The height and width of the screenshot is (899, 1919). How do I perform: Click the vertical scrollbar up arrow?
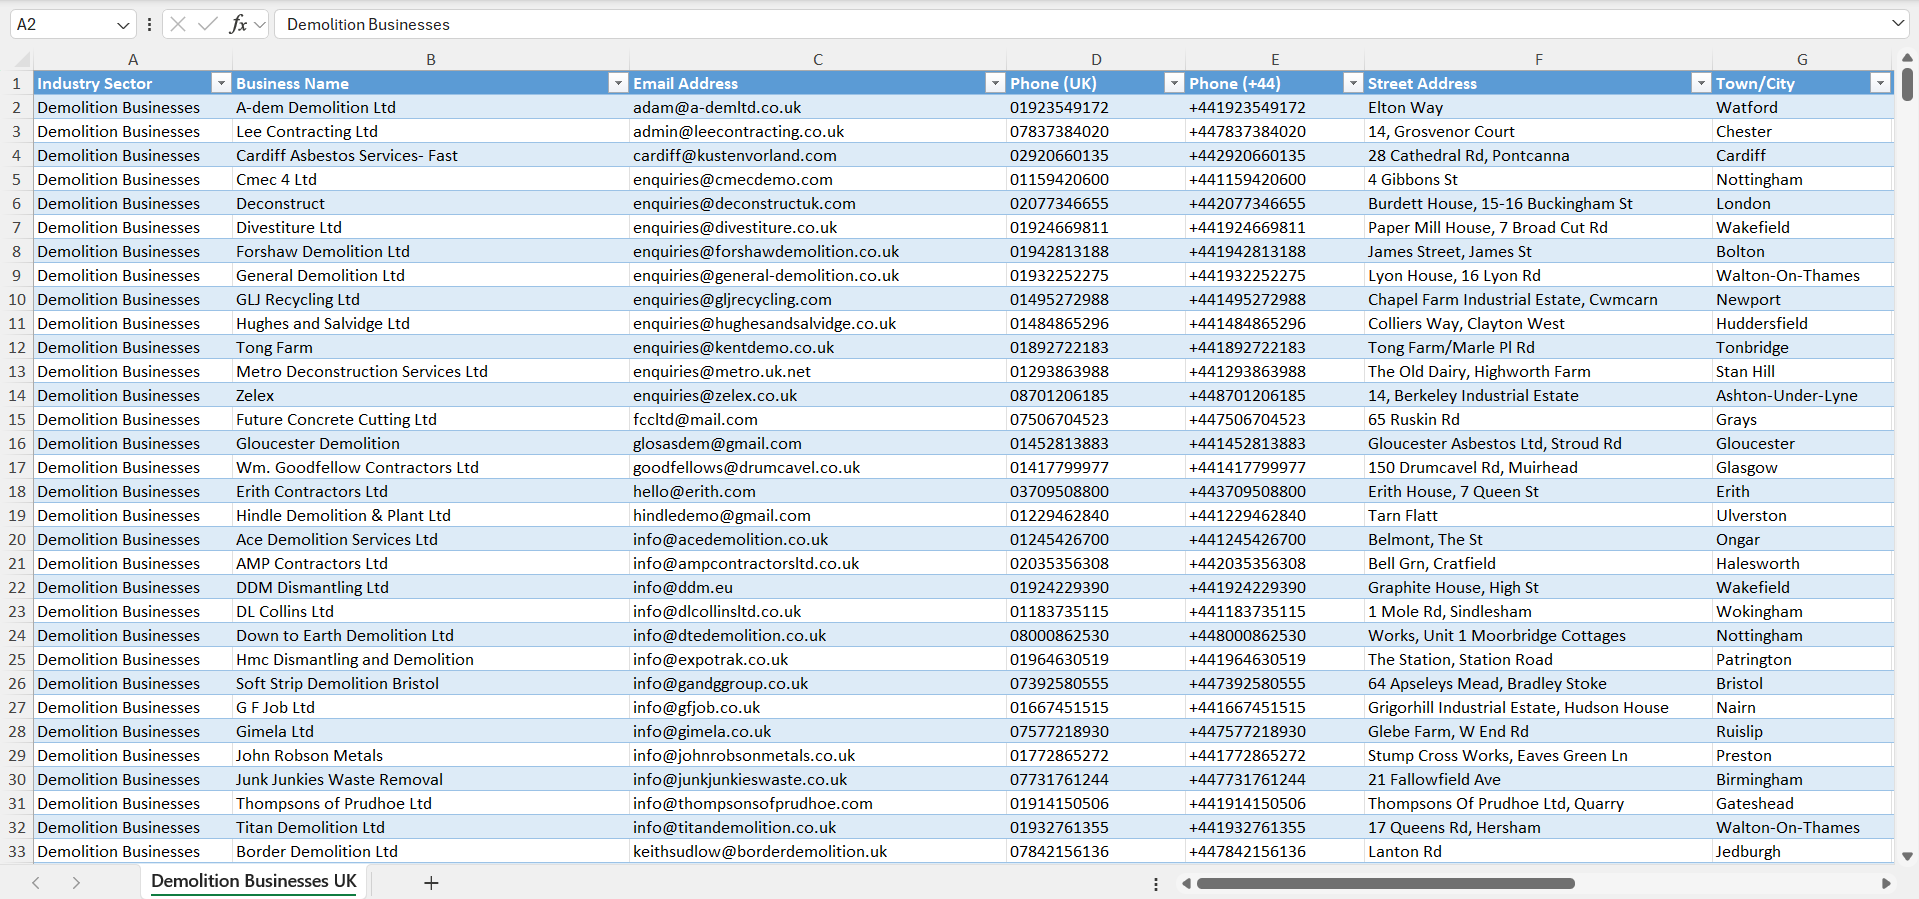coord(1907,57)
